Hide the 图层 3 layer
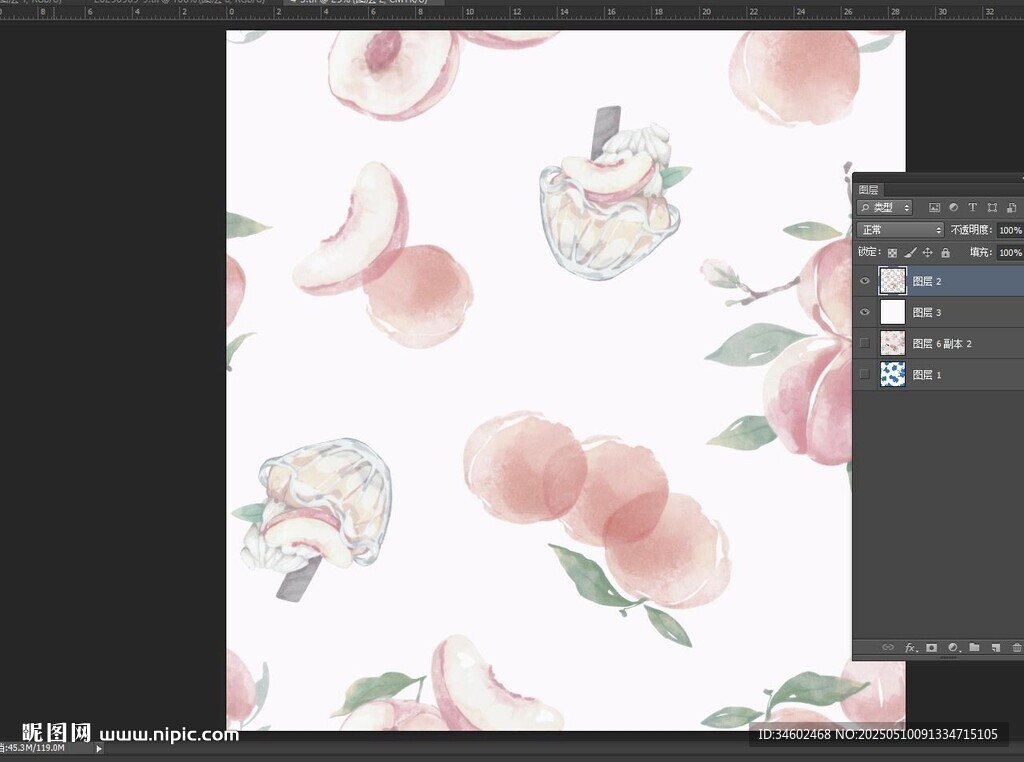The width and height of the screenshot is (1024, 762). pos(865,312)
